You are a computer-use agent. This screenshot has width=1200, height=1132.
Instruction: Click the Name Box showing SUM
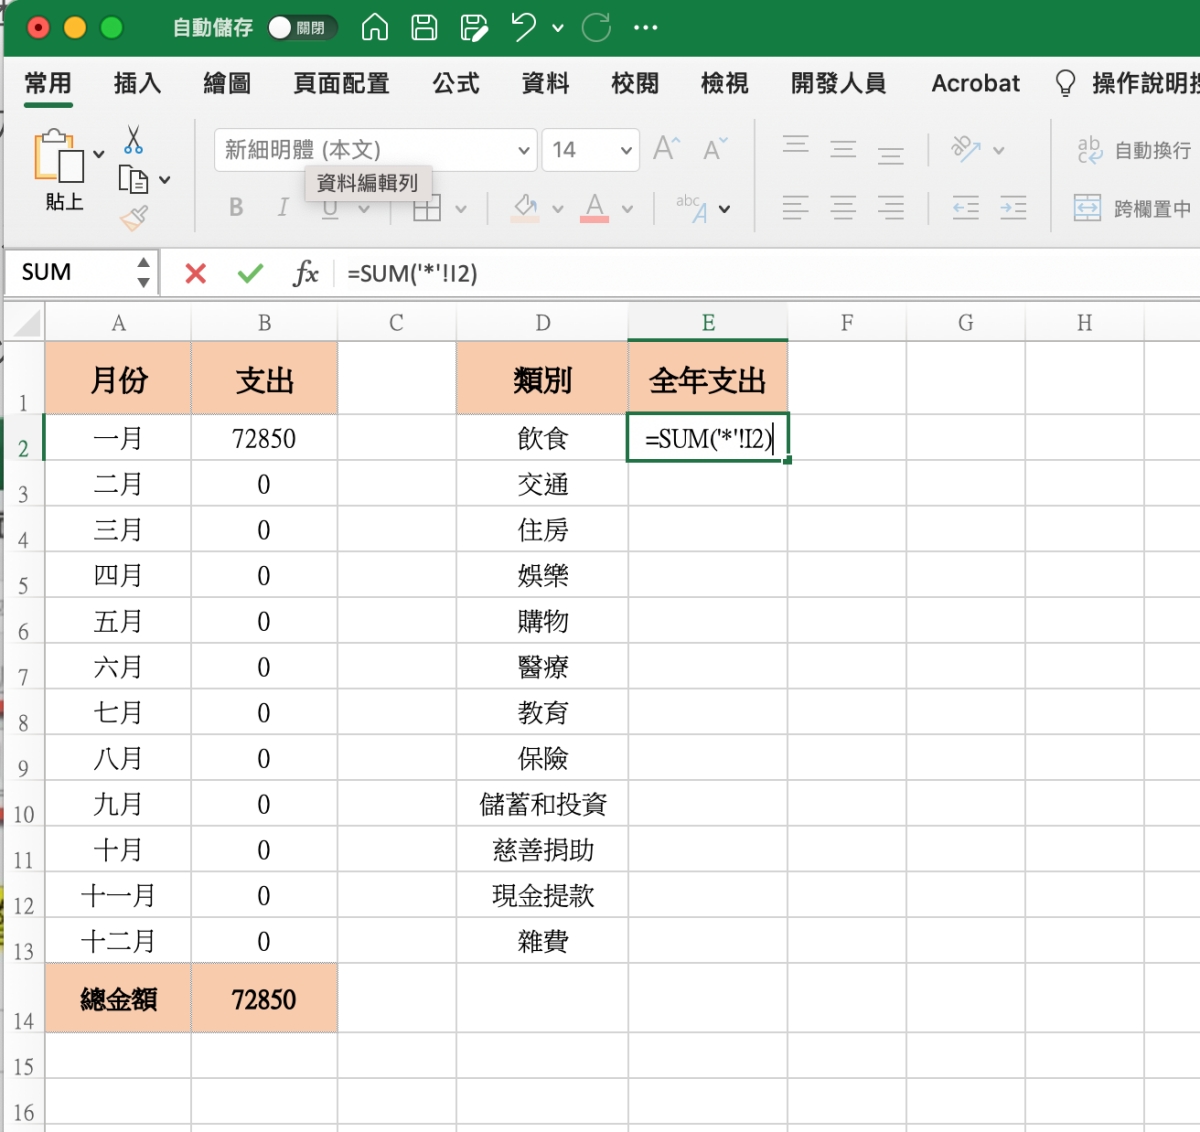pos(70,272)
